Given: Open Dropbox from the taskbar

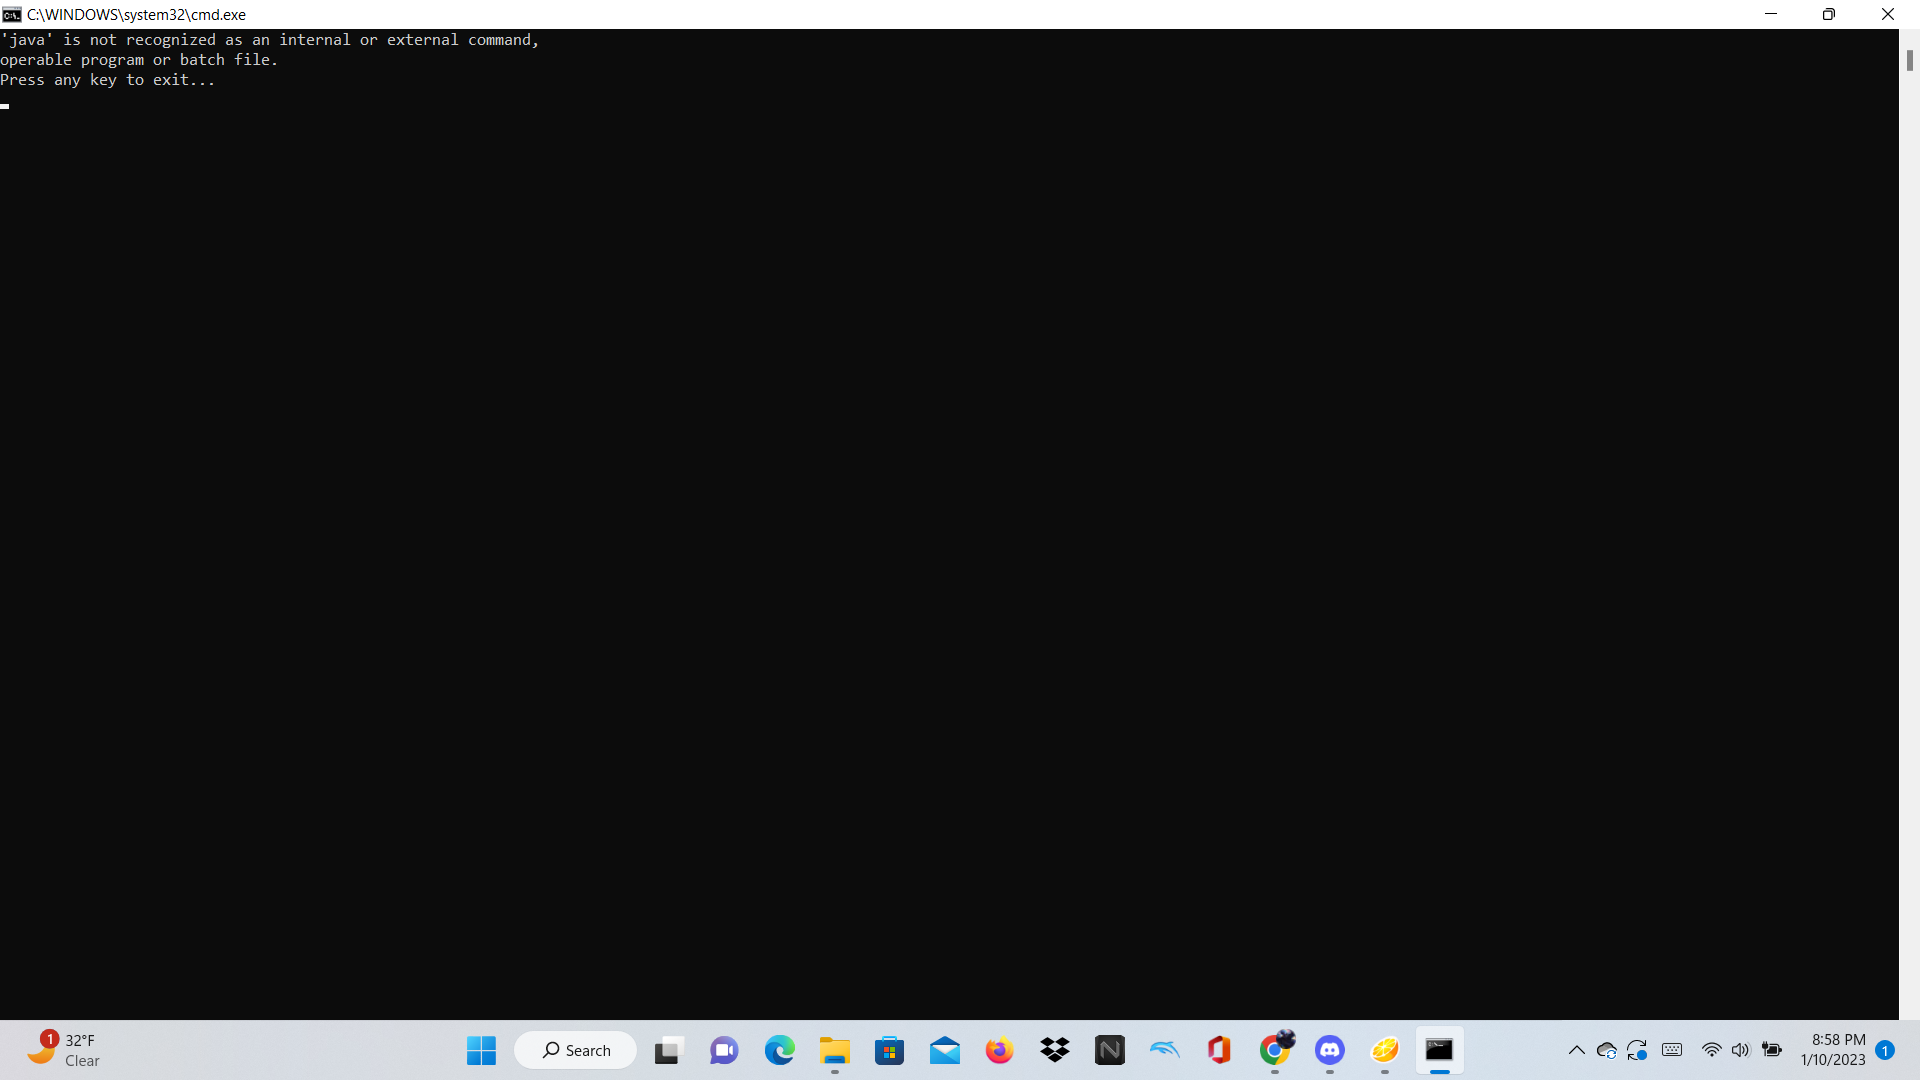Looking at the screenshot, I should click(1054, 1050).
